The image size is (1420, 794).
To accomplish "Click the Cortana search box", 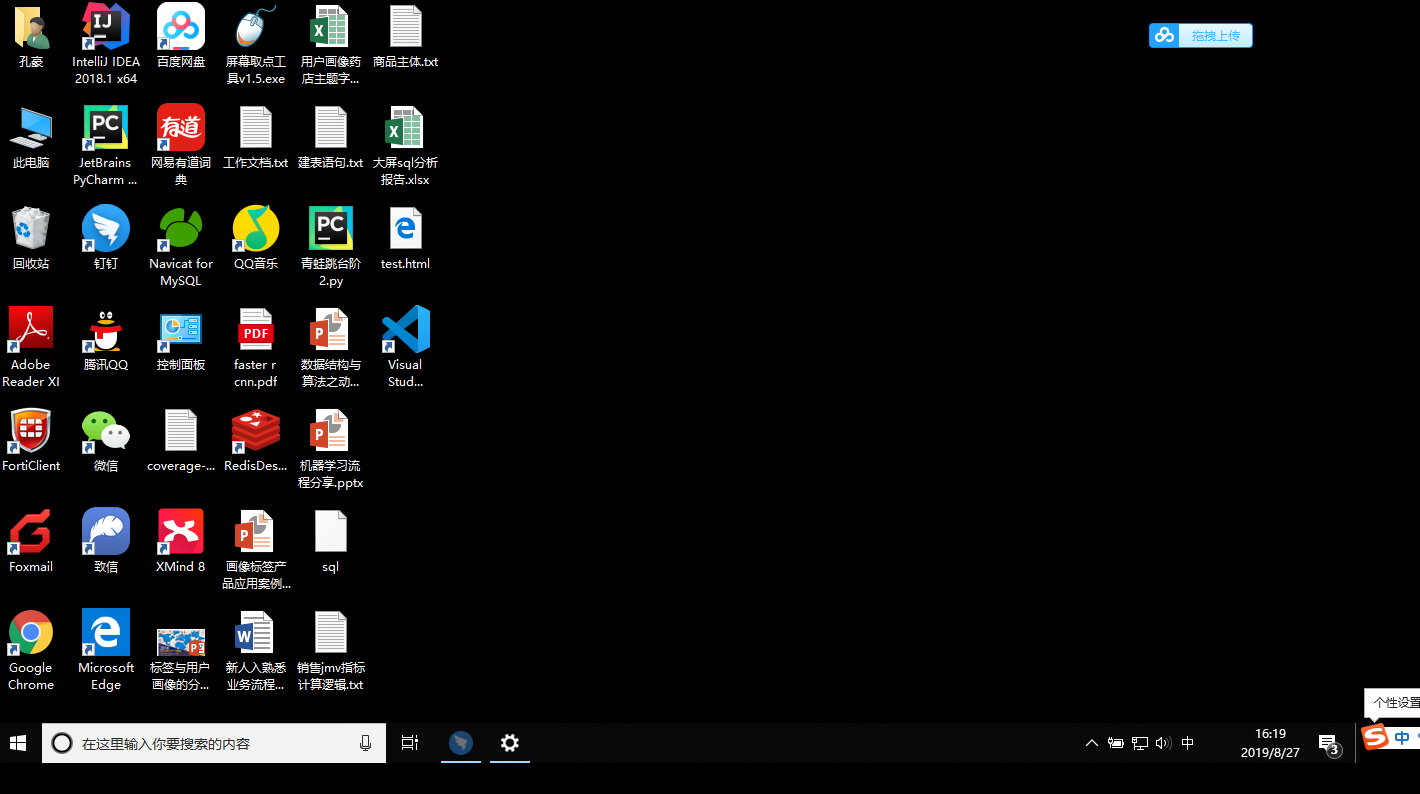I will point(214,743).
